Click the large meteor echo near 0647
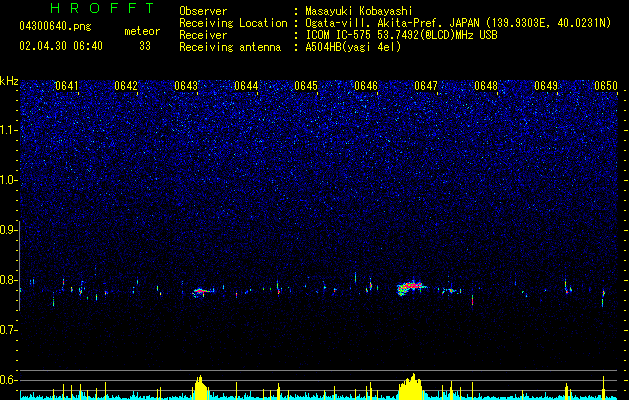The width and height of the screenshot is (629, 400). [x=410, y=288]
